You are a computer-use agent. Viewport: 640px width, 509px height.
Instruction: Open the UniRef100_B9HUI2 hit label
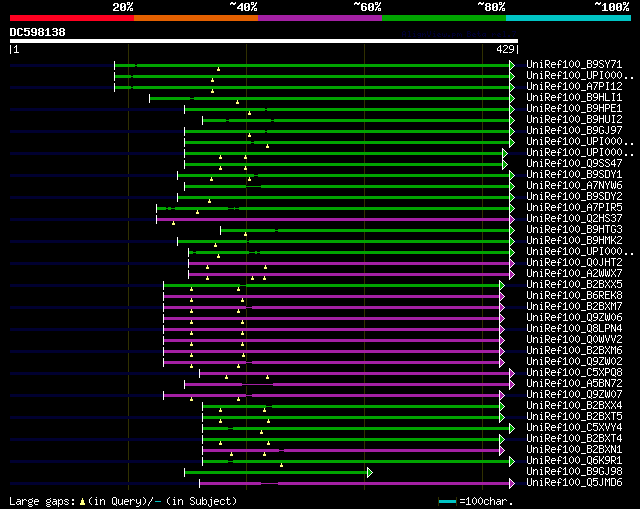point(574,120)
